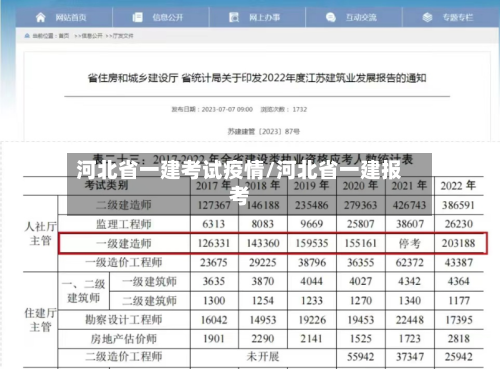This screenshot has height=369, width=500.
Task: Click the cell value 155161
Action: coord(361,243)
